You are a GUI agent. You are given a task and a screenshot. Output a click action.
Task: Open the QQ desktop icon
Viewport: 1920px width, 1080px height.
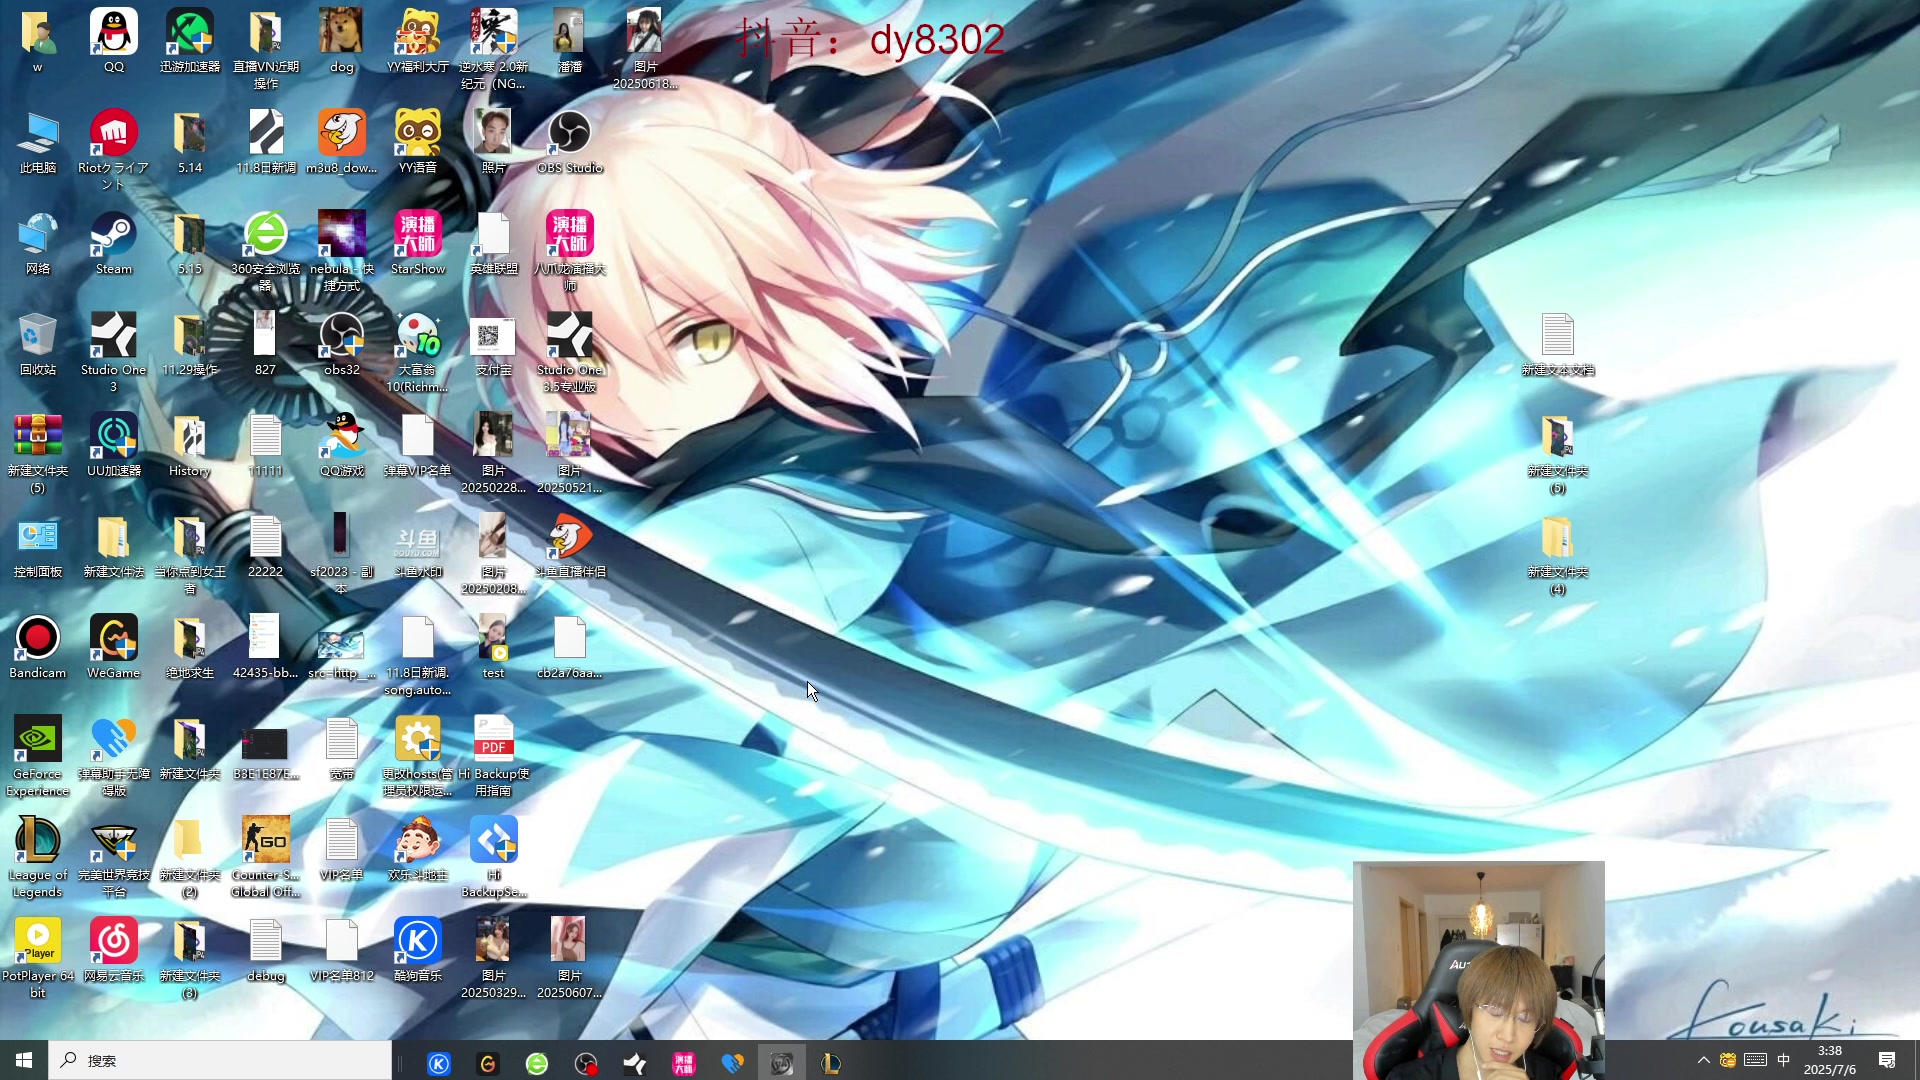coord(114,32)
